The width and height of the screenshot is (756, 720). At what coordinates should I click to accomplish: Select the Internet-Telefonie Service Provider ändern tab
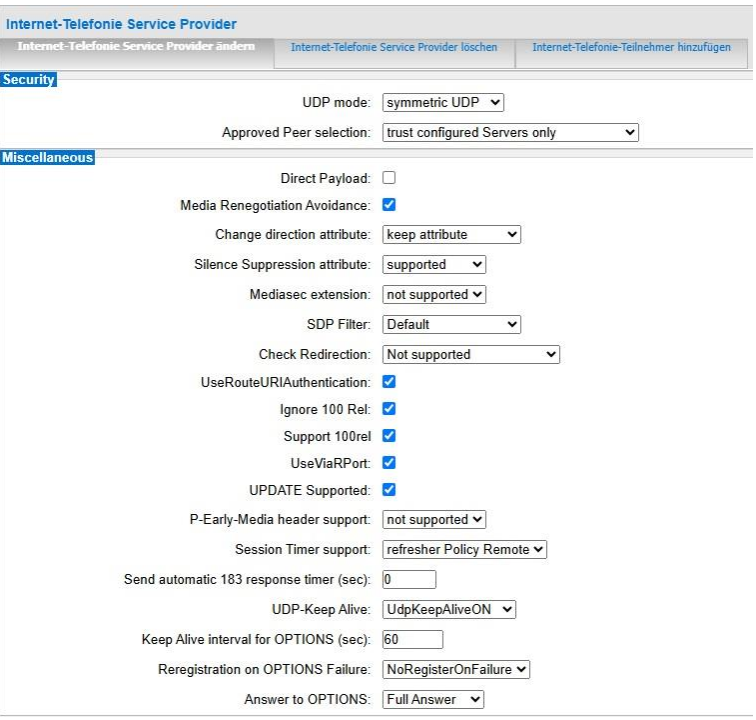coord(136,48)
